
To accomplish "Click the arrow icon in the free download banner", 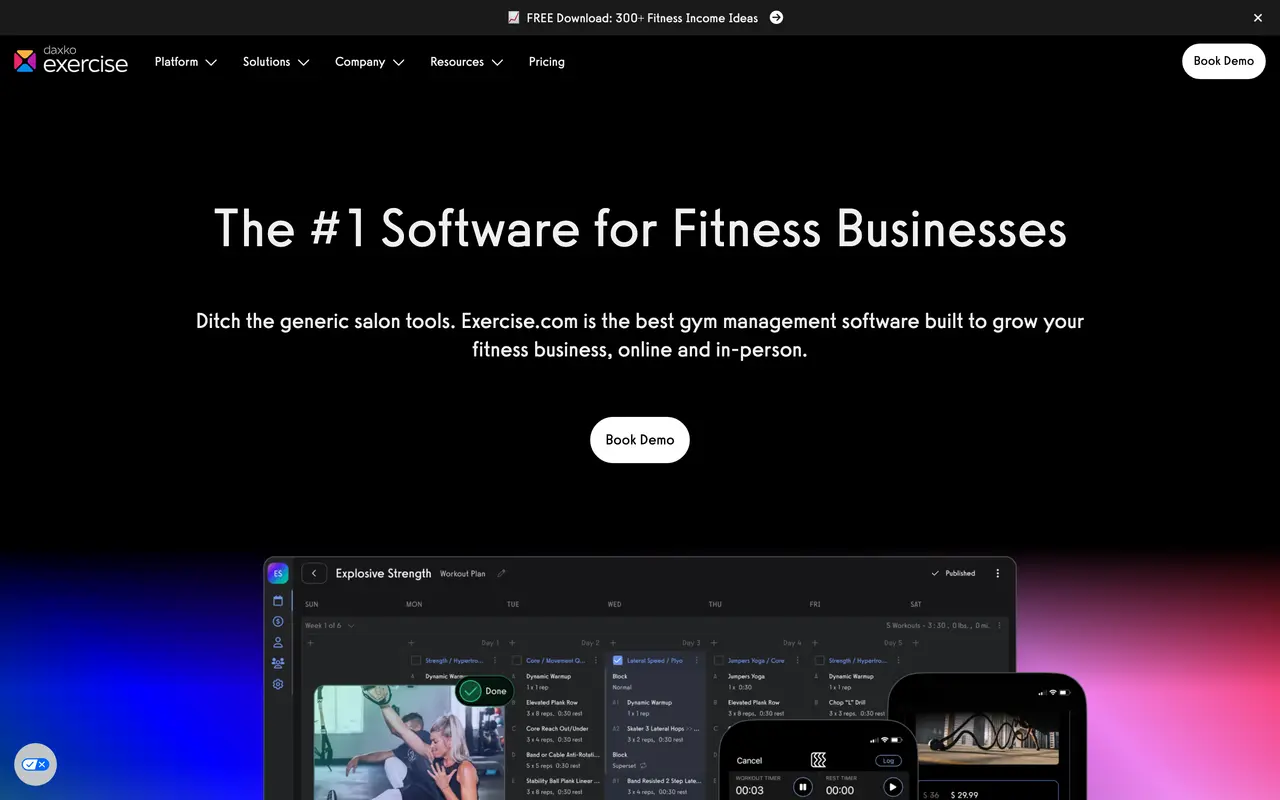I will 776,18.
